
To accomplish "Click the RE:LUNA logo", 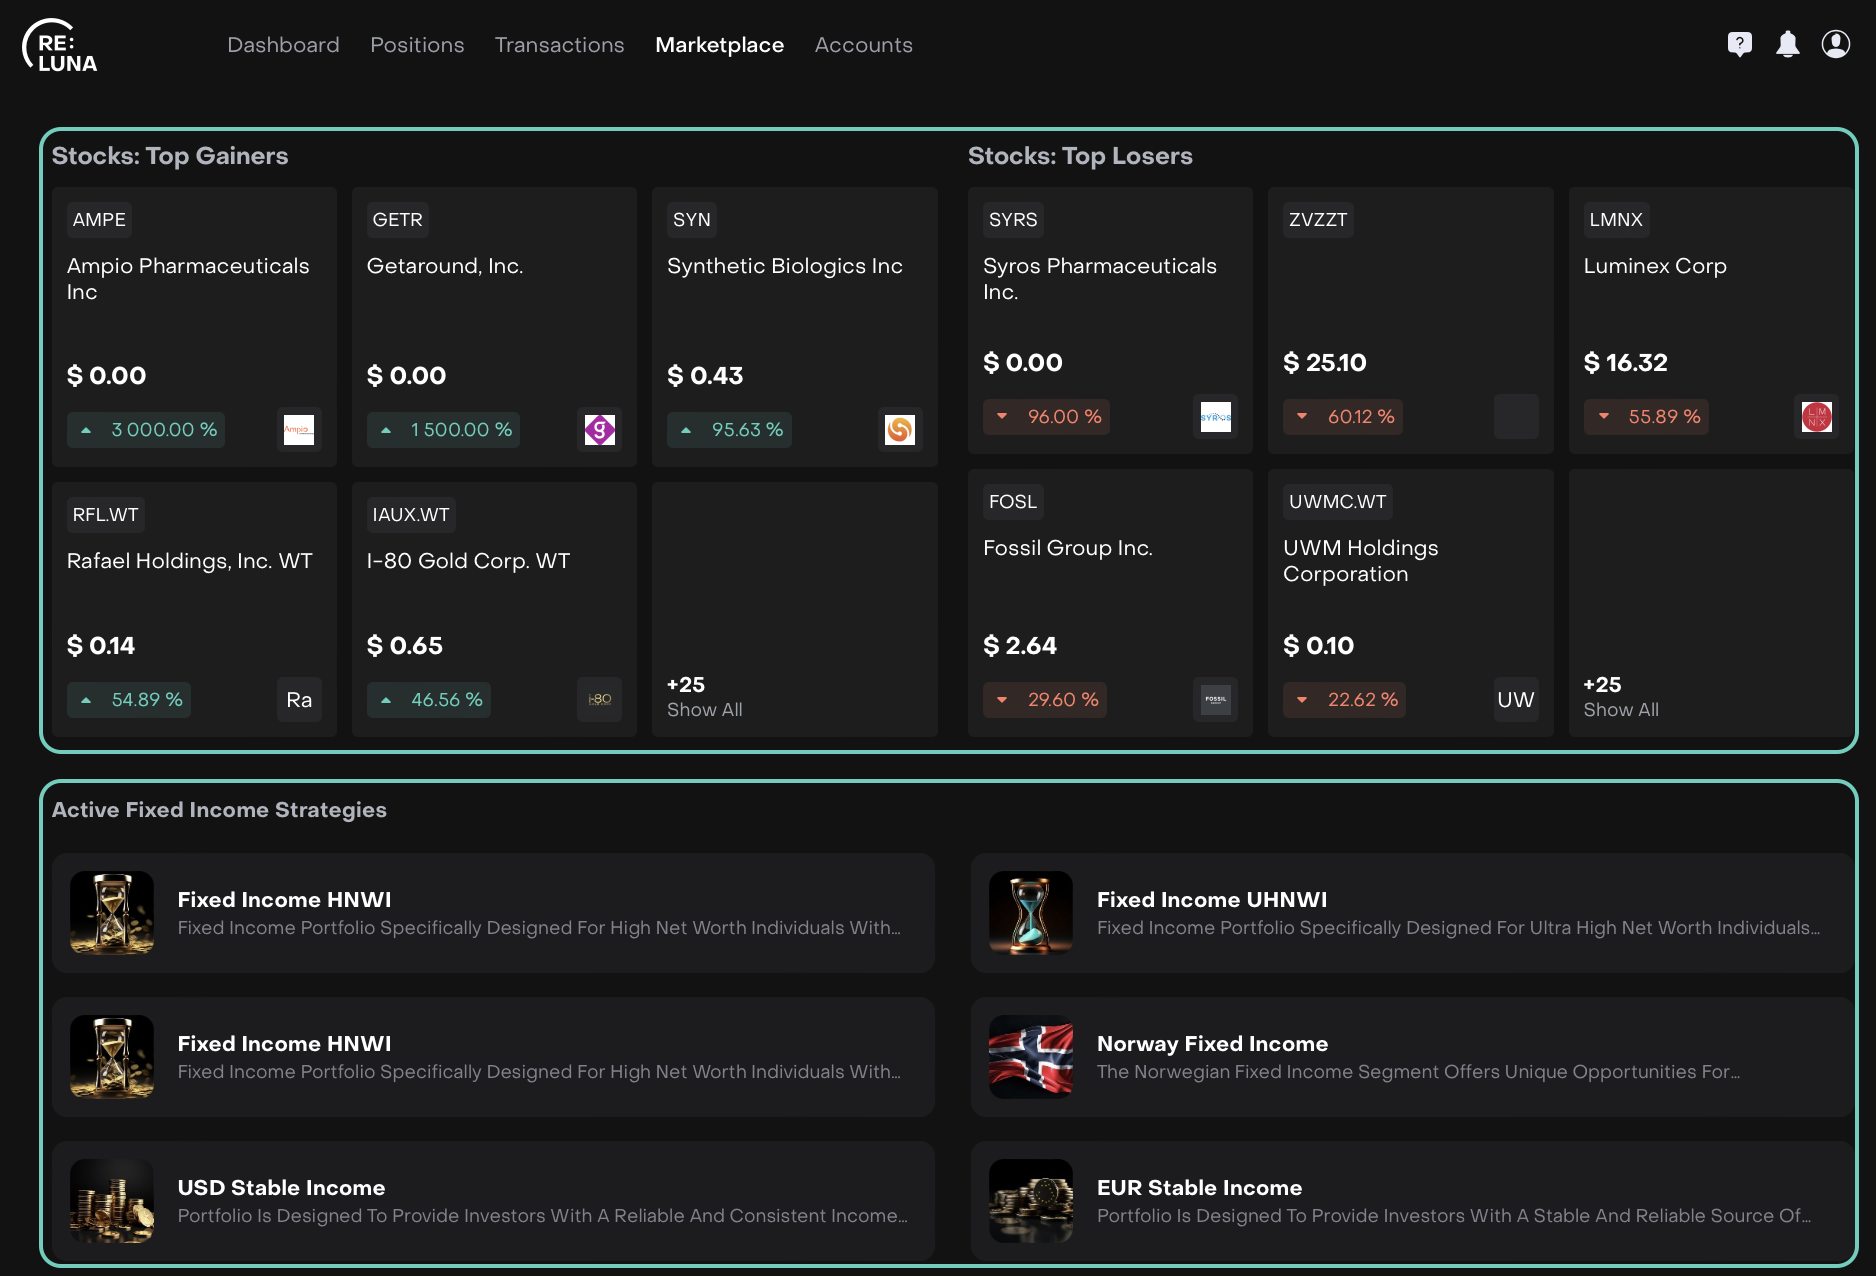I will (60, 46).
